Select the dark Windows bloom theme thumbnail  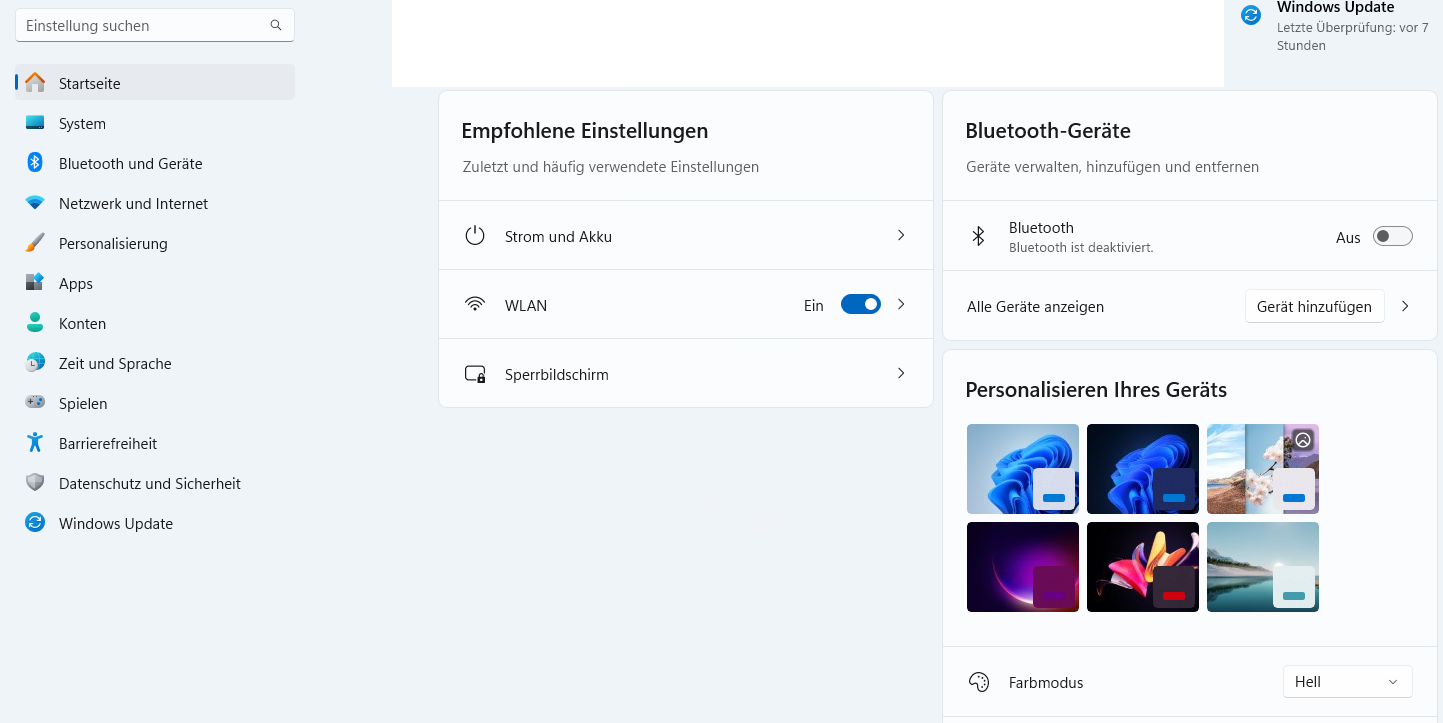pyautogui.click(x=1142, y=469)
